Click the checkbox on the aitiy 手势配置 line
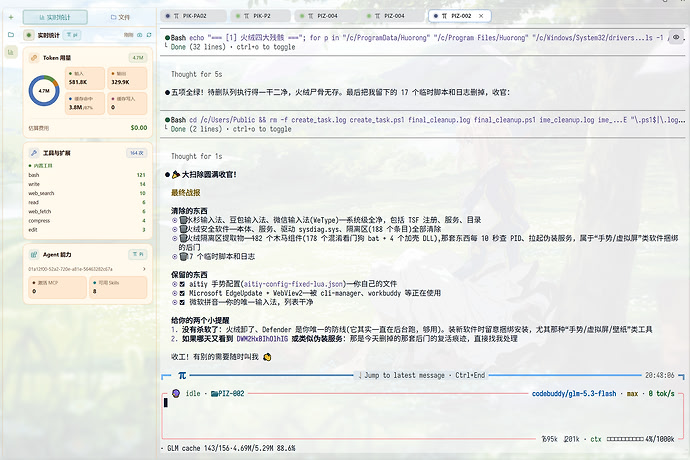 point(182,284)
